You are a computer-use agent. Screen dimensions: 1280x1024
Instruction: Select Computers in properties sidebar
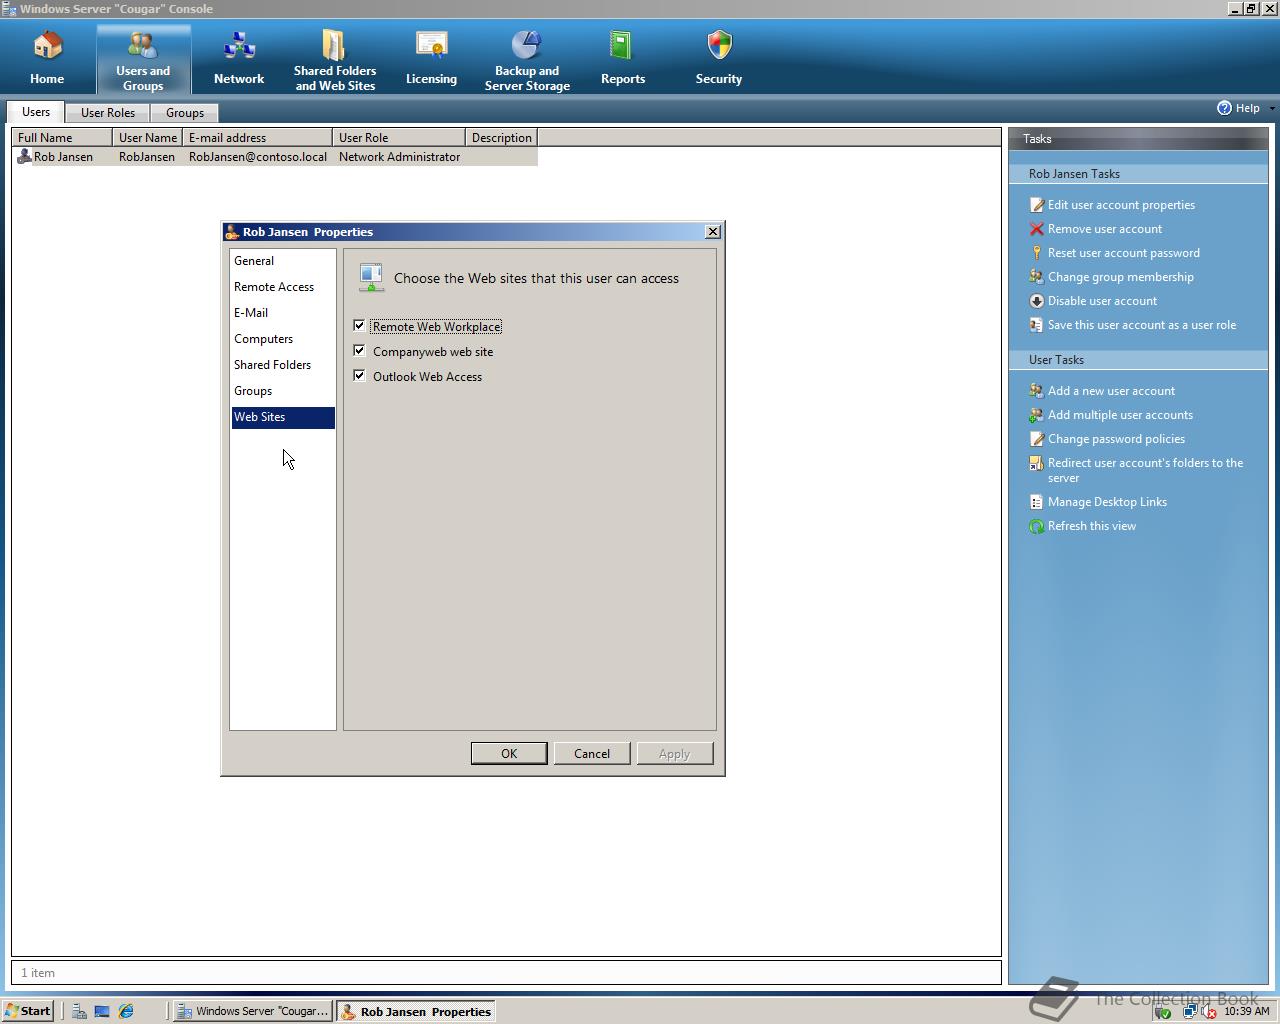tap(283, 339)
